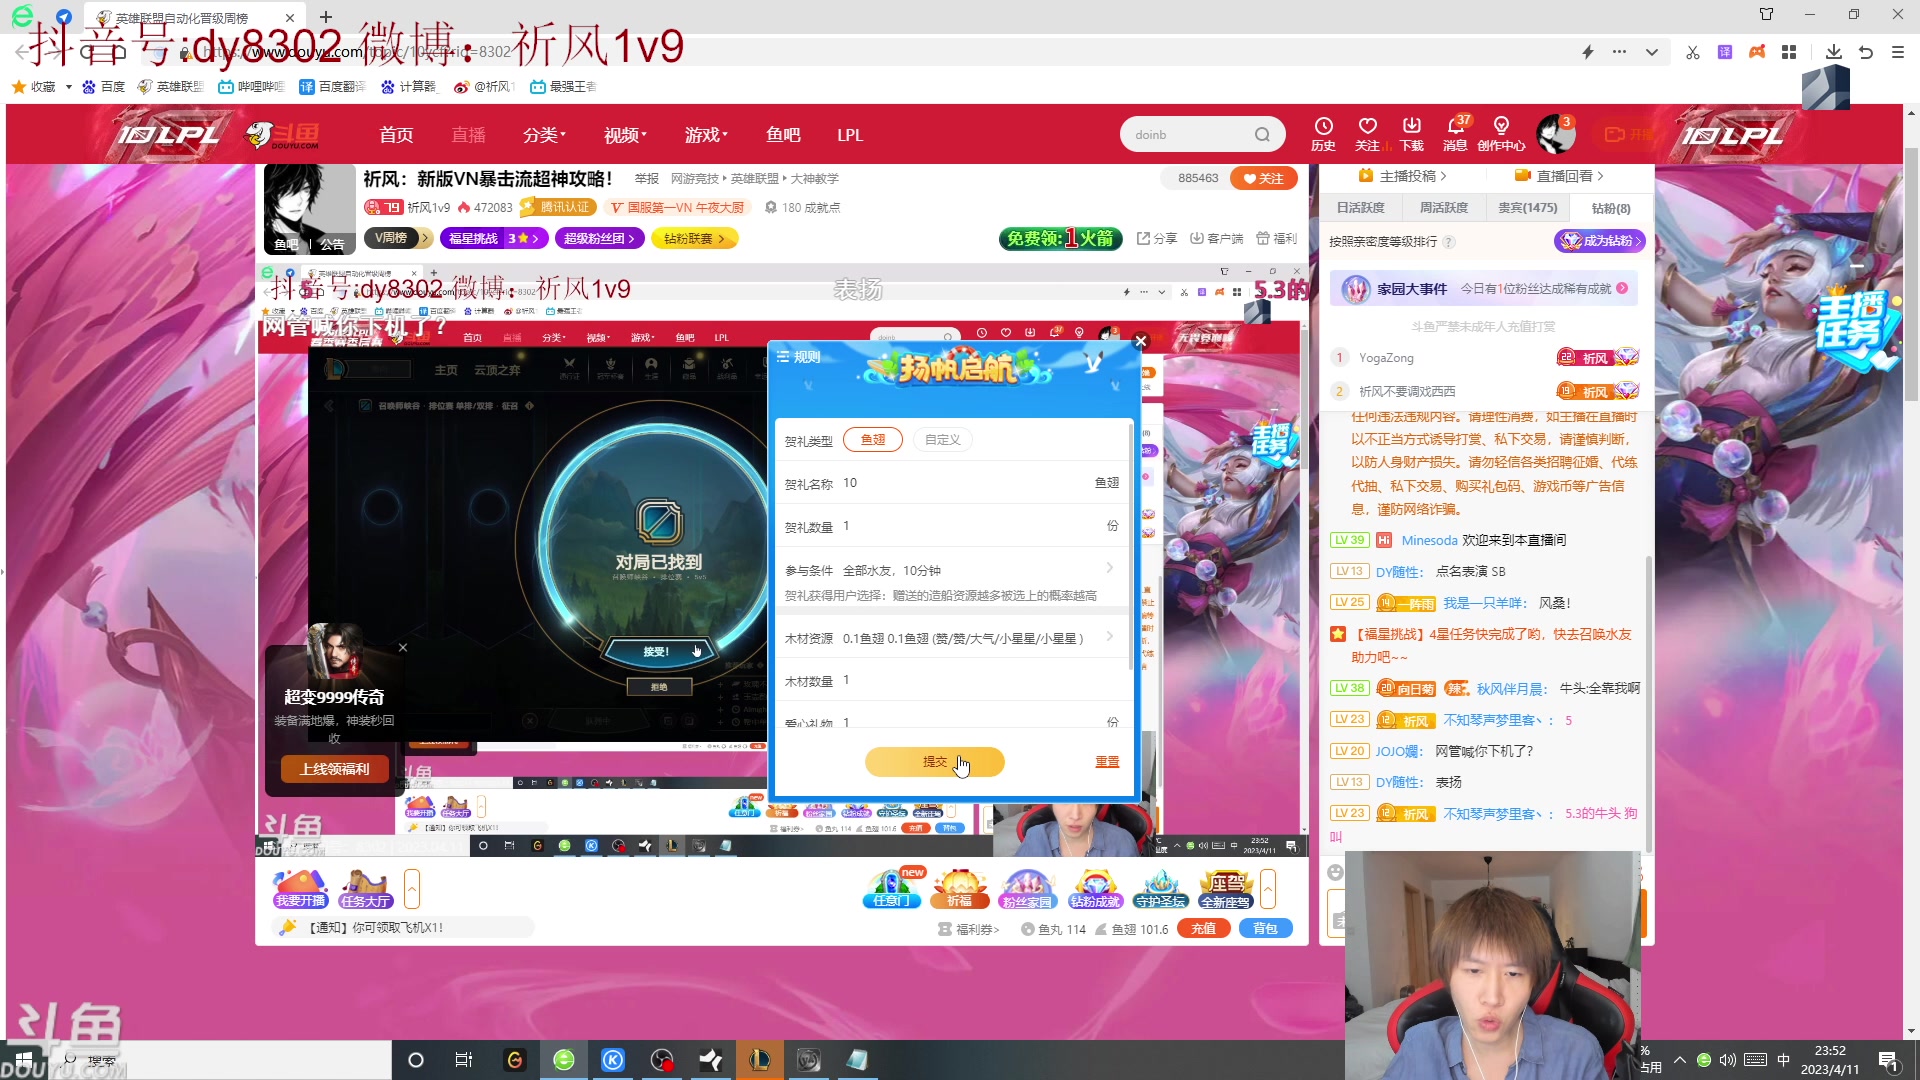Click the lightning speed-mode icon in address bar

pyautogui.click(x=1587, y=52)
